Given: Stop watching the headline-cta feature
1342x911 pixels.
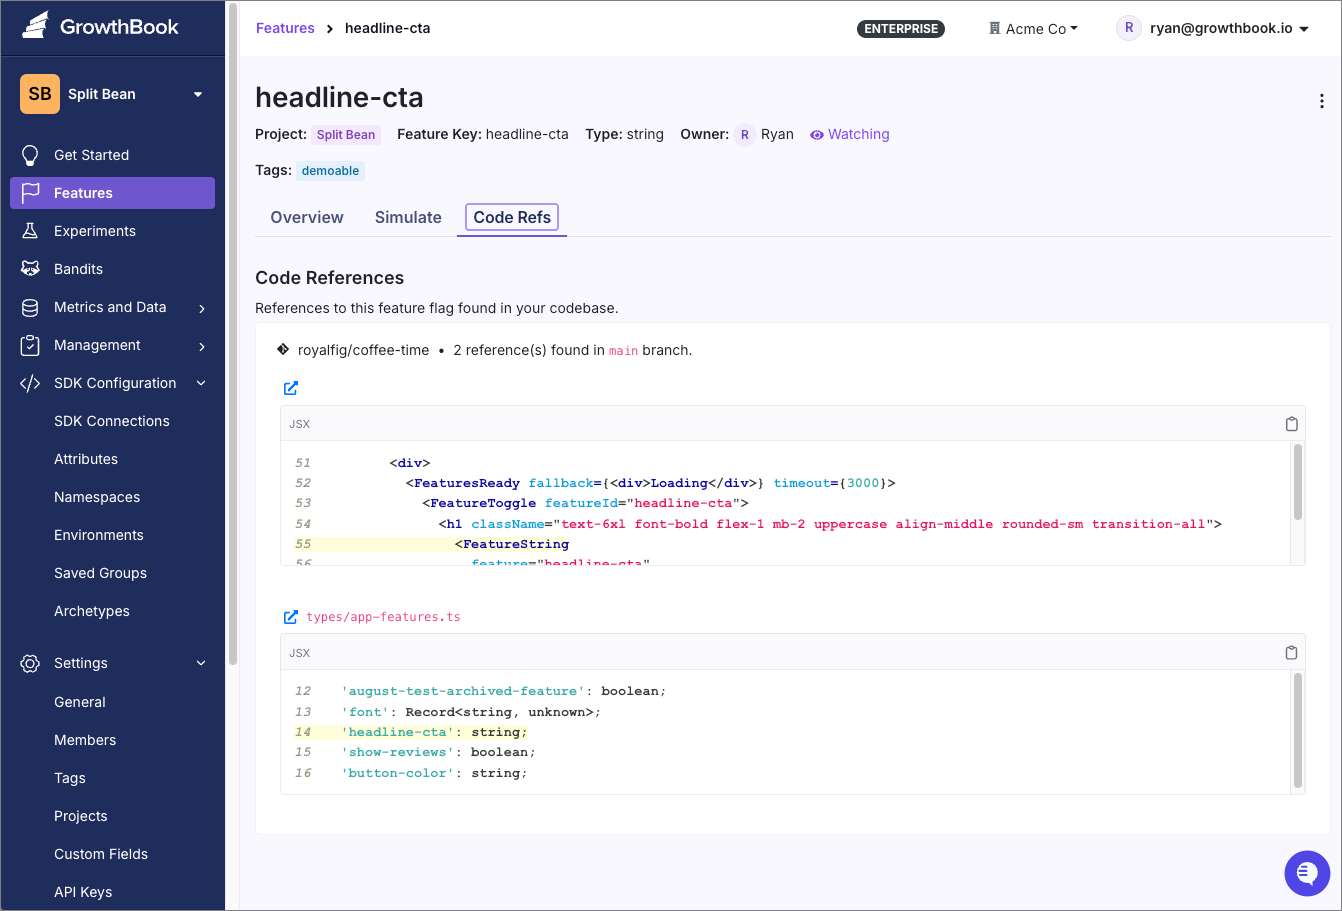Looking at the screenshot, I should pos(849,134).
